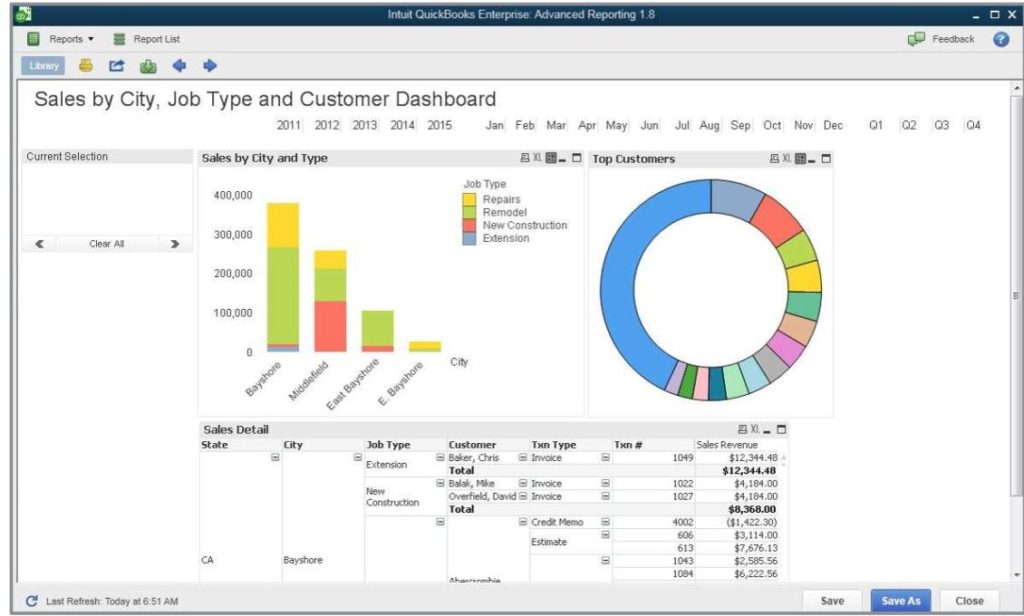Click the Save As button
The image size is (1024, 616).
tap(900, 601)
